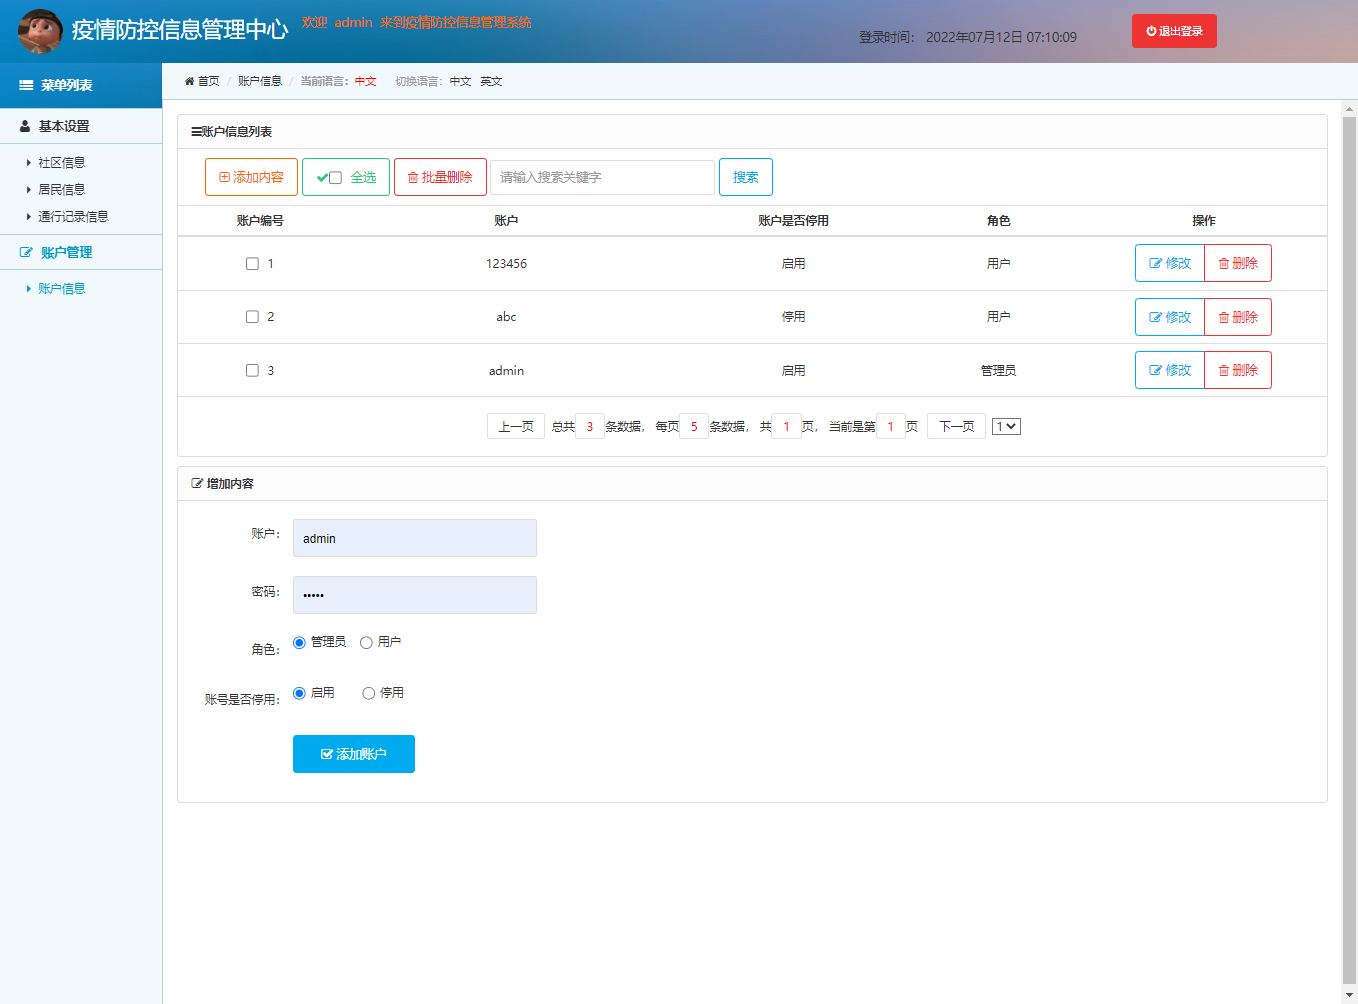Open the 账户信息 sidebar entry
The width and height of the screenshot is (1358, 1004).
pos(59,288)
